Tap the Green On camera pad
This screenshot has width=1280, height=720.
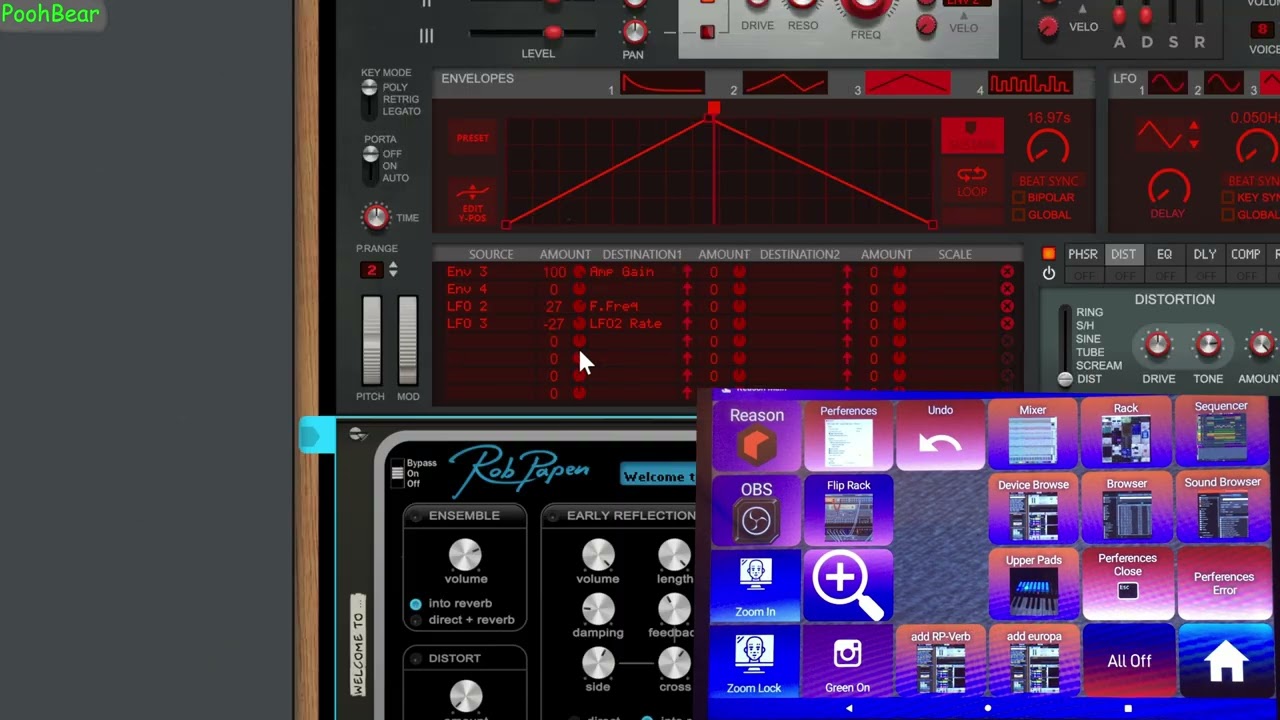pos(847,661)
